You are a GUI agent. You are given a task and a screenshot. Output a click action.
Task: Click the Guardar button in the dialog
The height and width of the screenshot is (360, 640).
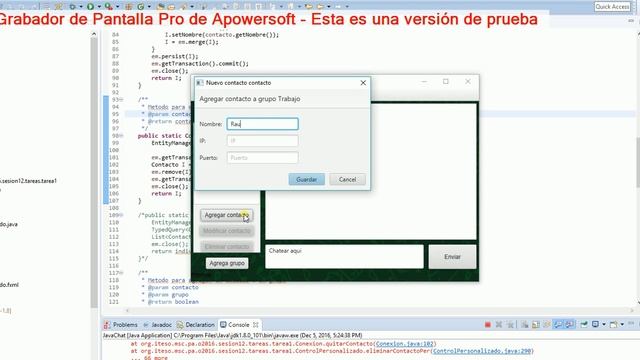click(x=307, y=179)
